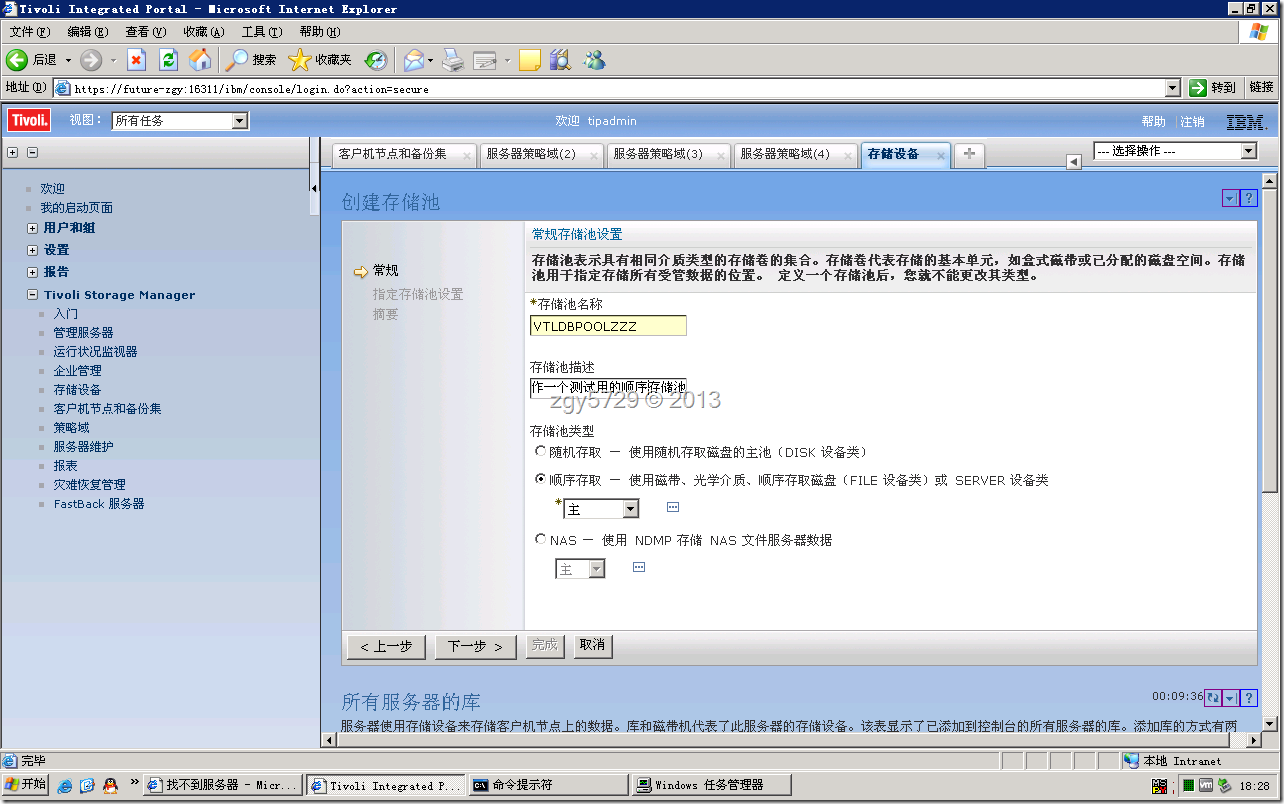The width and height of the screenshot is (1284, 804).
Task: Click the ellipsis icon next to sequential type dropdown
Action: pyautogui.click(x=673, y=507)
